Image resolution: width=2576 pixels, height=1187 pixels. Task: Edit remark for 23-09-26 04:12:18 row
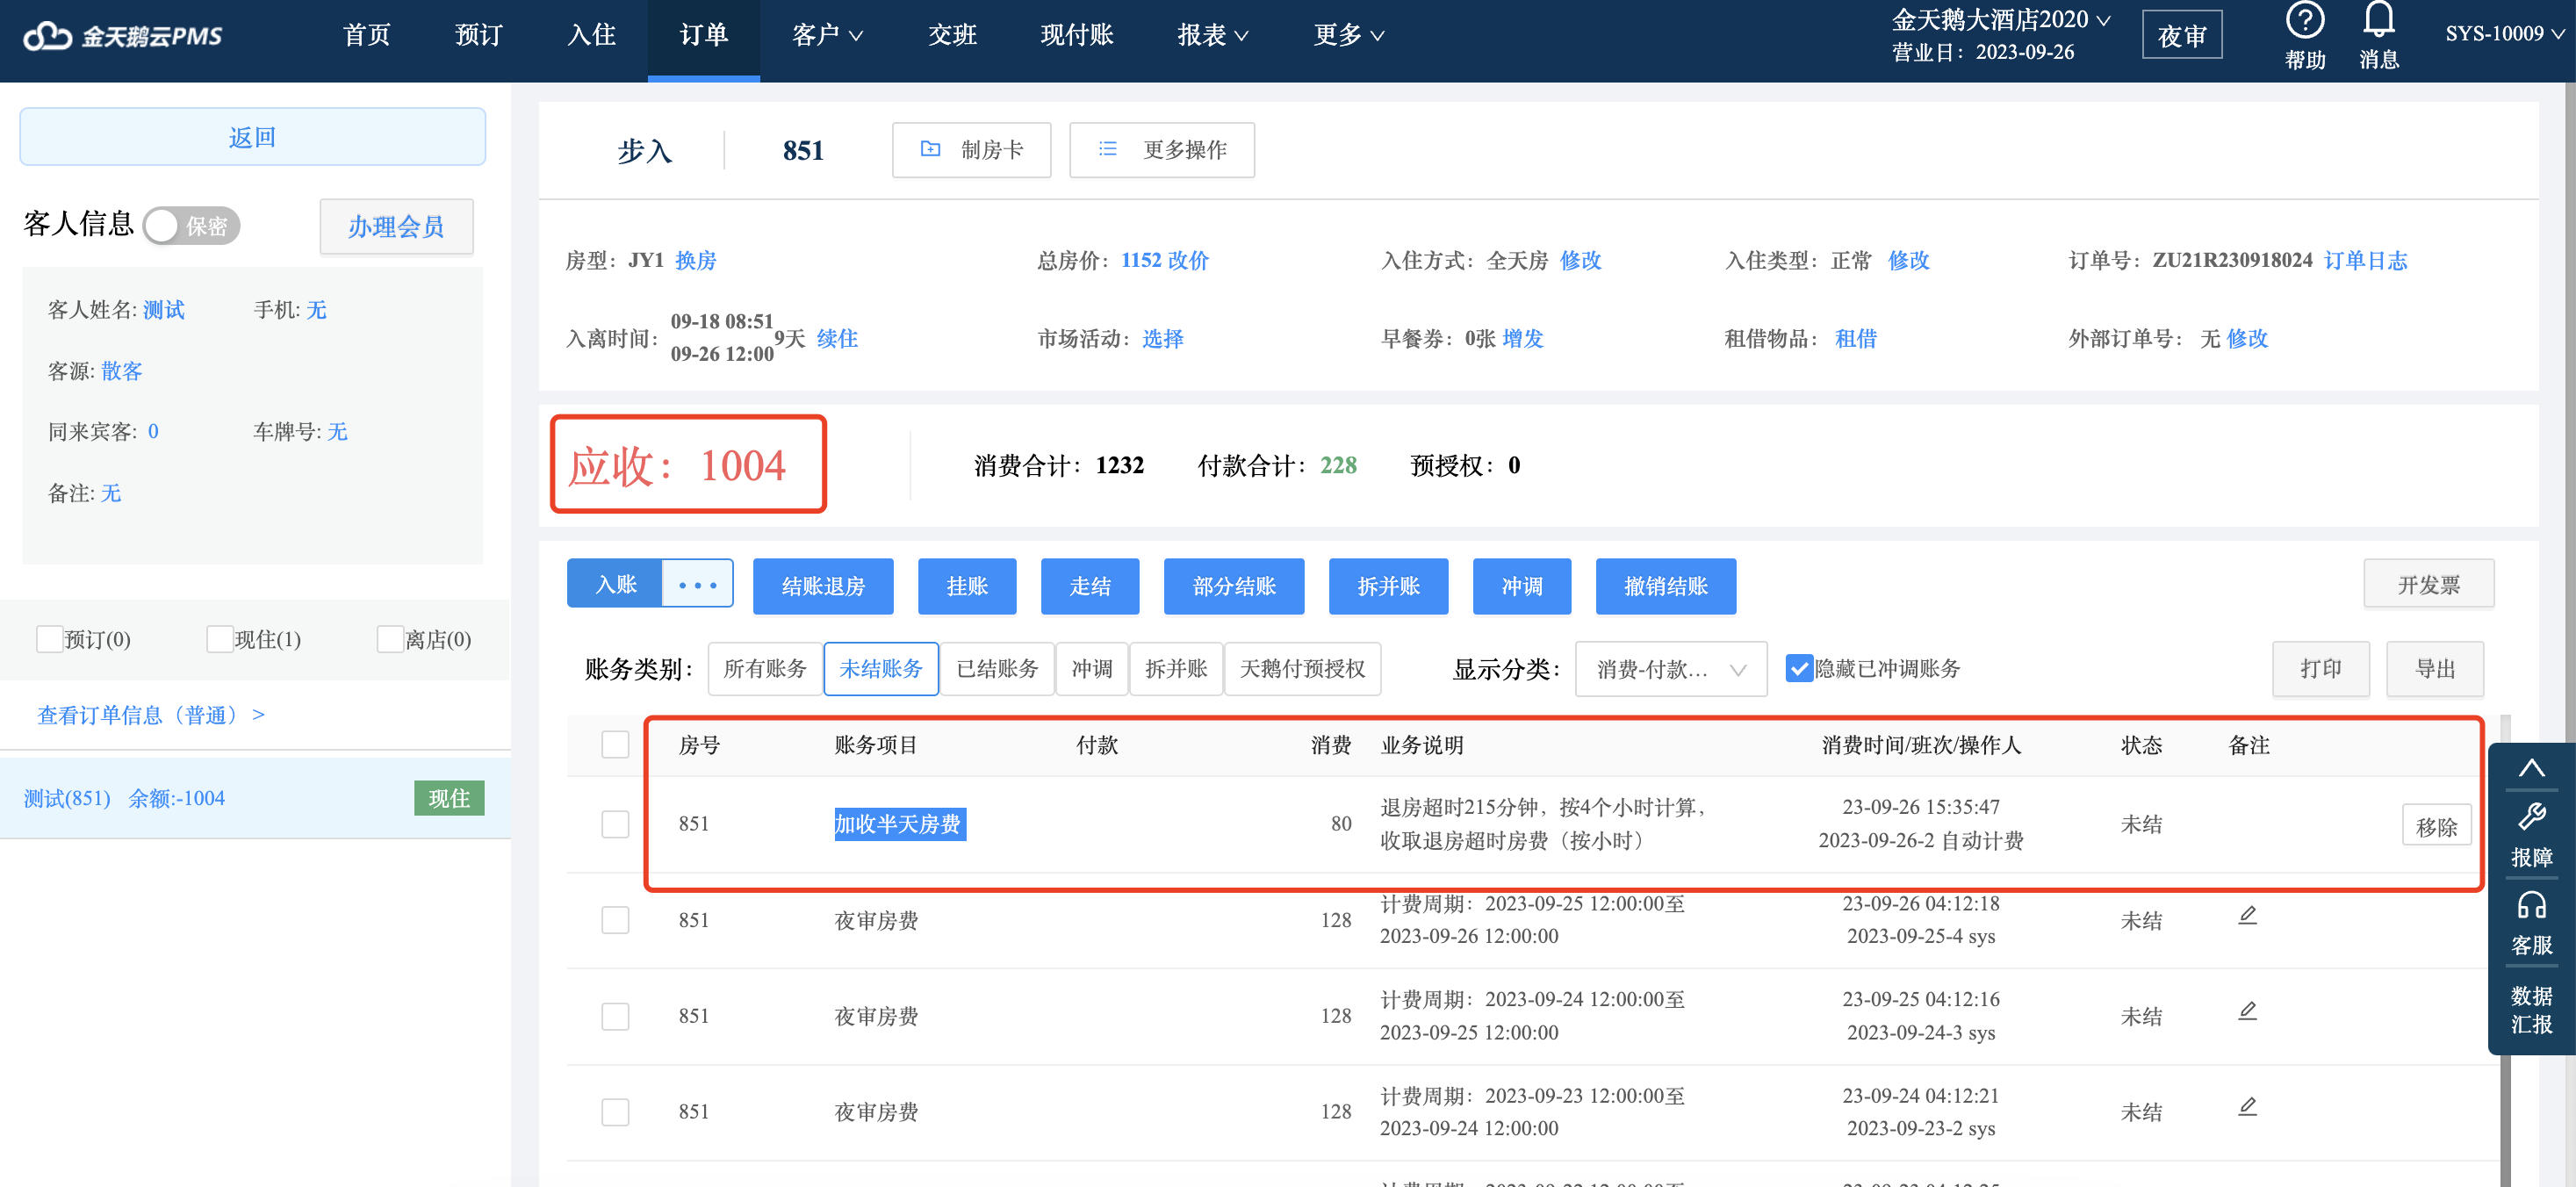point(2247,915)
